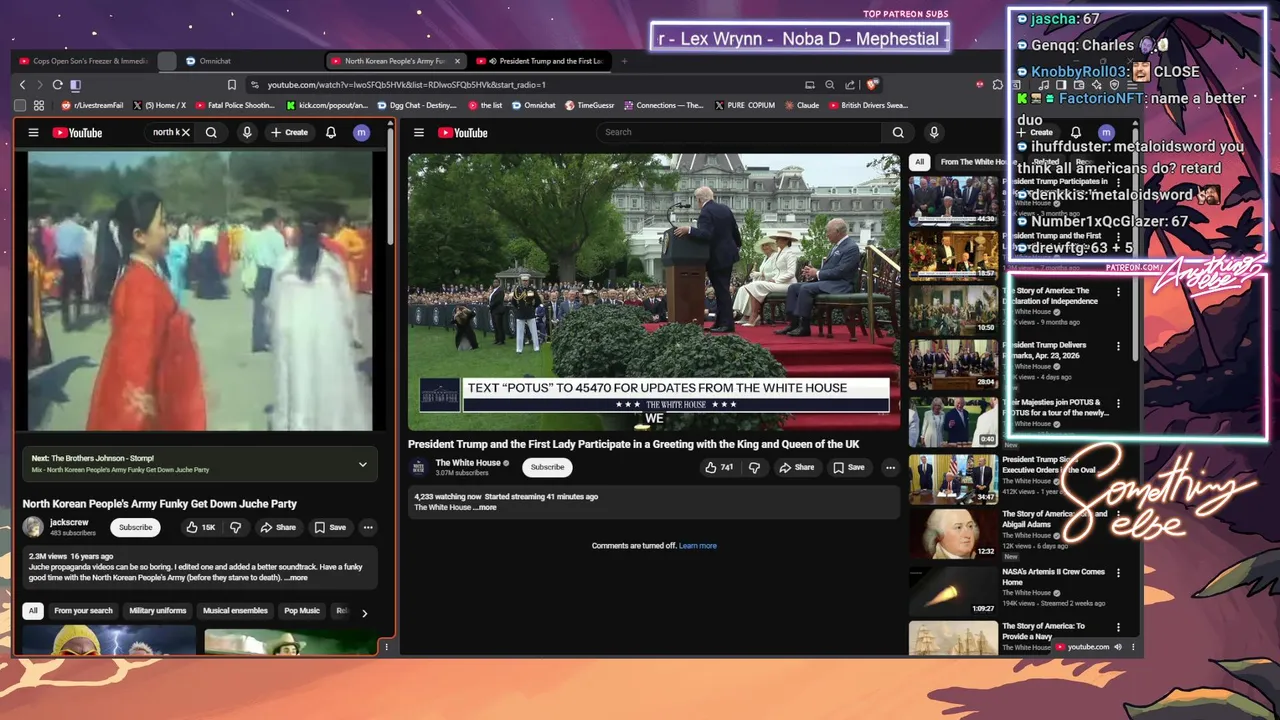
Task: Subscribe to jackscrew channel
Action: click(135, 527)
